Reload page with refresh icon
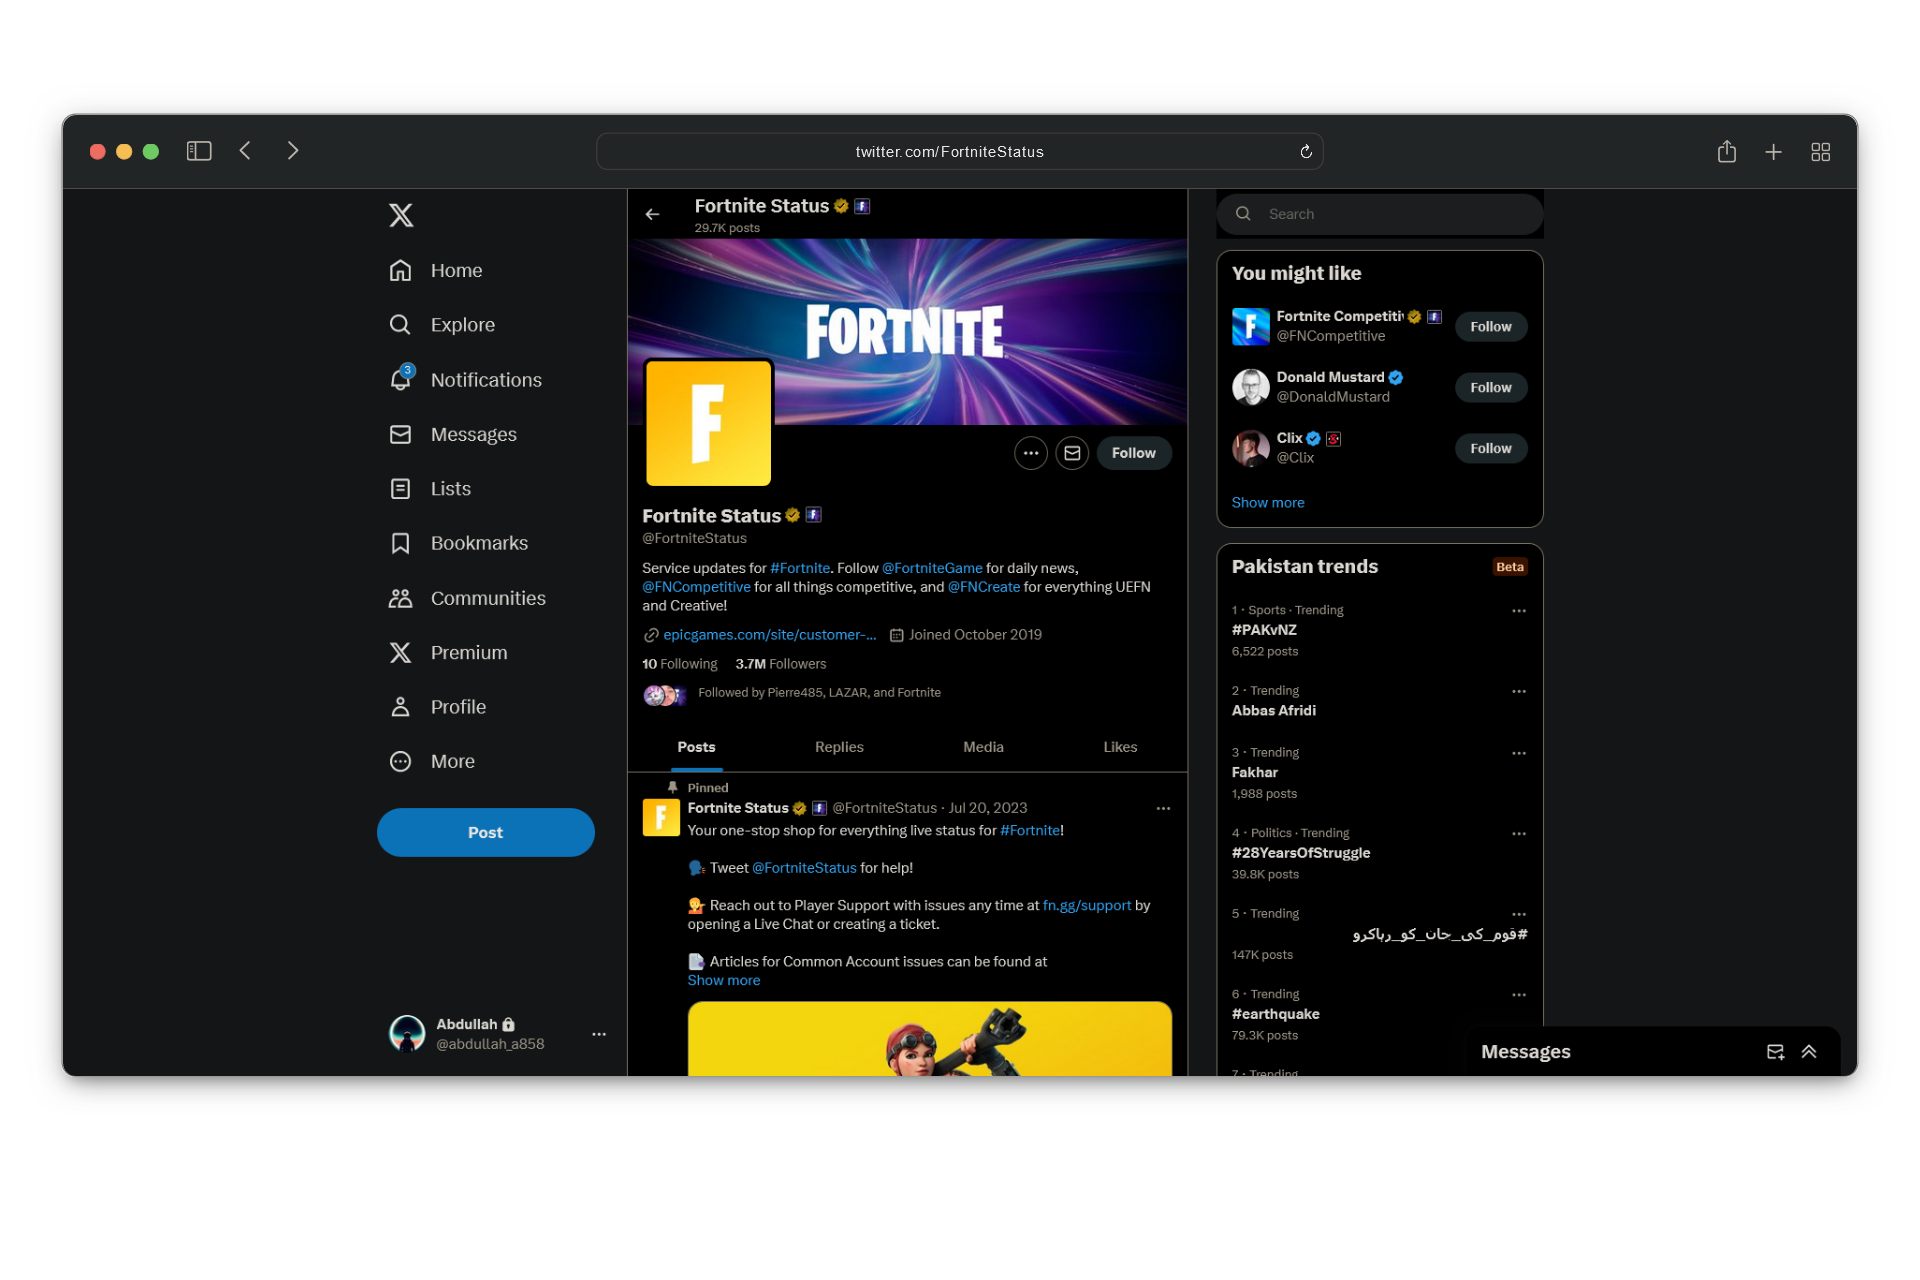 click(1305, 152)
